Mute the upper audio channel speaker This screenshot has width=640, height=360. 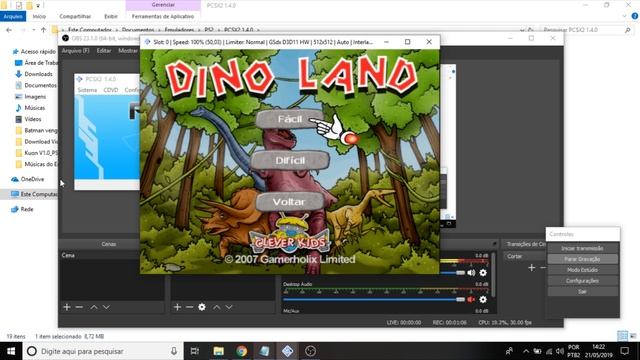click(471, 273)
